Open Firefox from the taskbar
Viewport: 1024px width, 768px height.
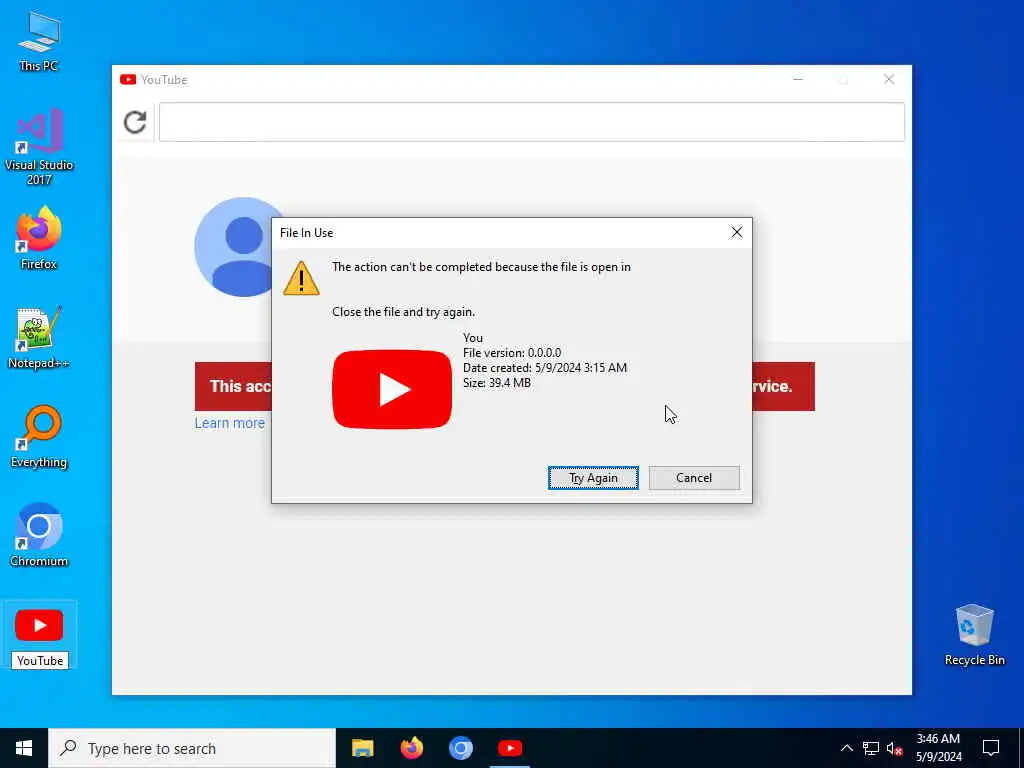[411, 748]
